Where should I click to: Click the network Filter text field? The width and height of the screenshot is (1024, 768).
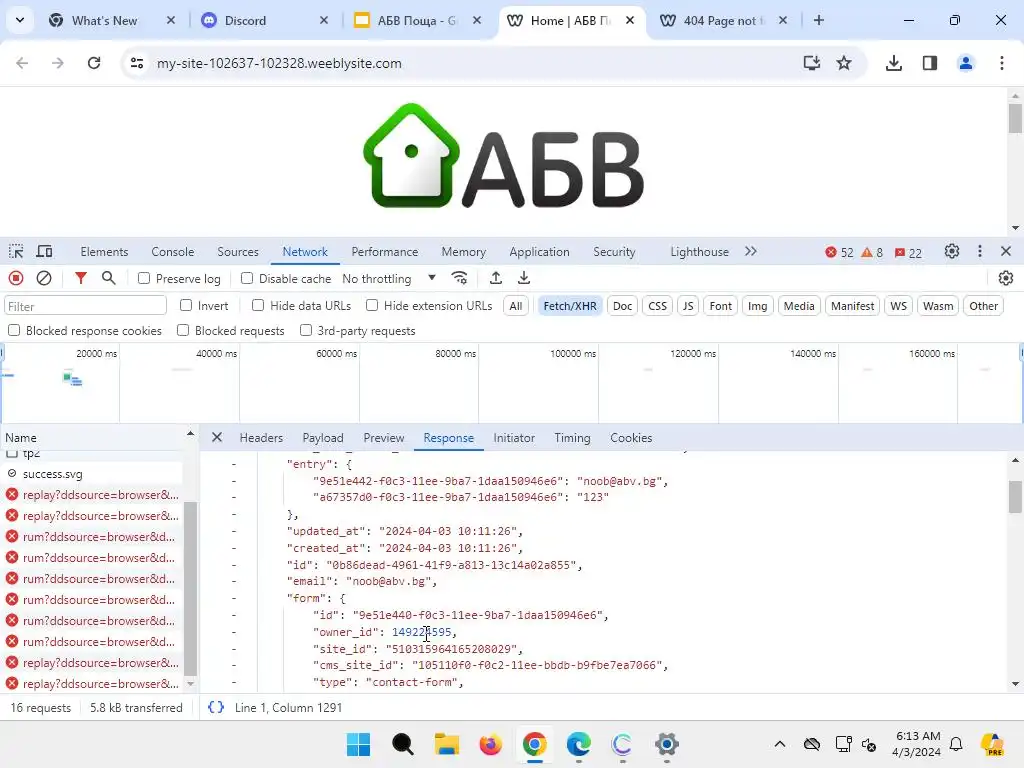(86, 306)
